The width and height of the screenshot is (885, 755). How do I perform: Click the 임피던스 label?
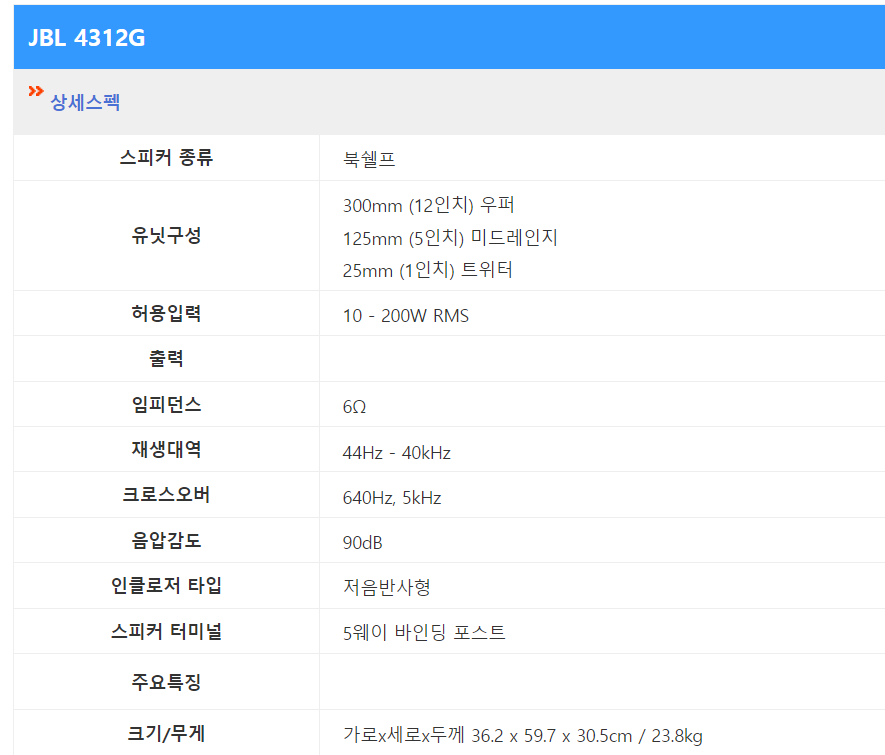(167, 404)
